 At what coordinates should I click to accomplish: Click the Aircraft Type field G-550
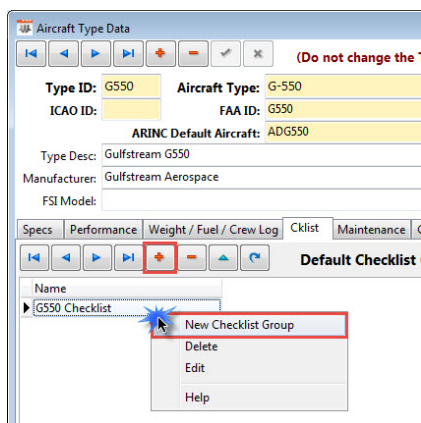343,86
